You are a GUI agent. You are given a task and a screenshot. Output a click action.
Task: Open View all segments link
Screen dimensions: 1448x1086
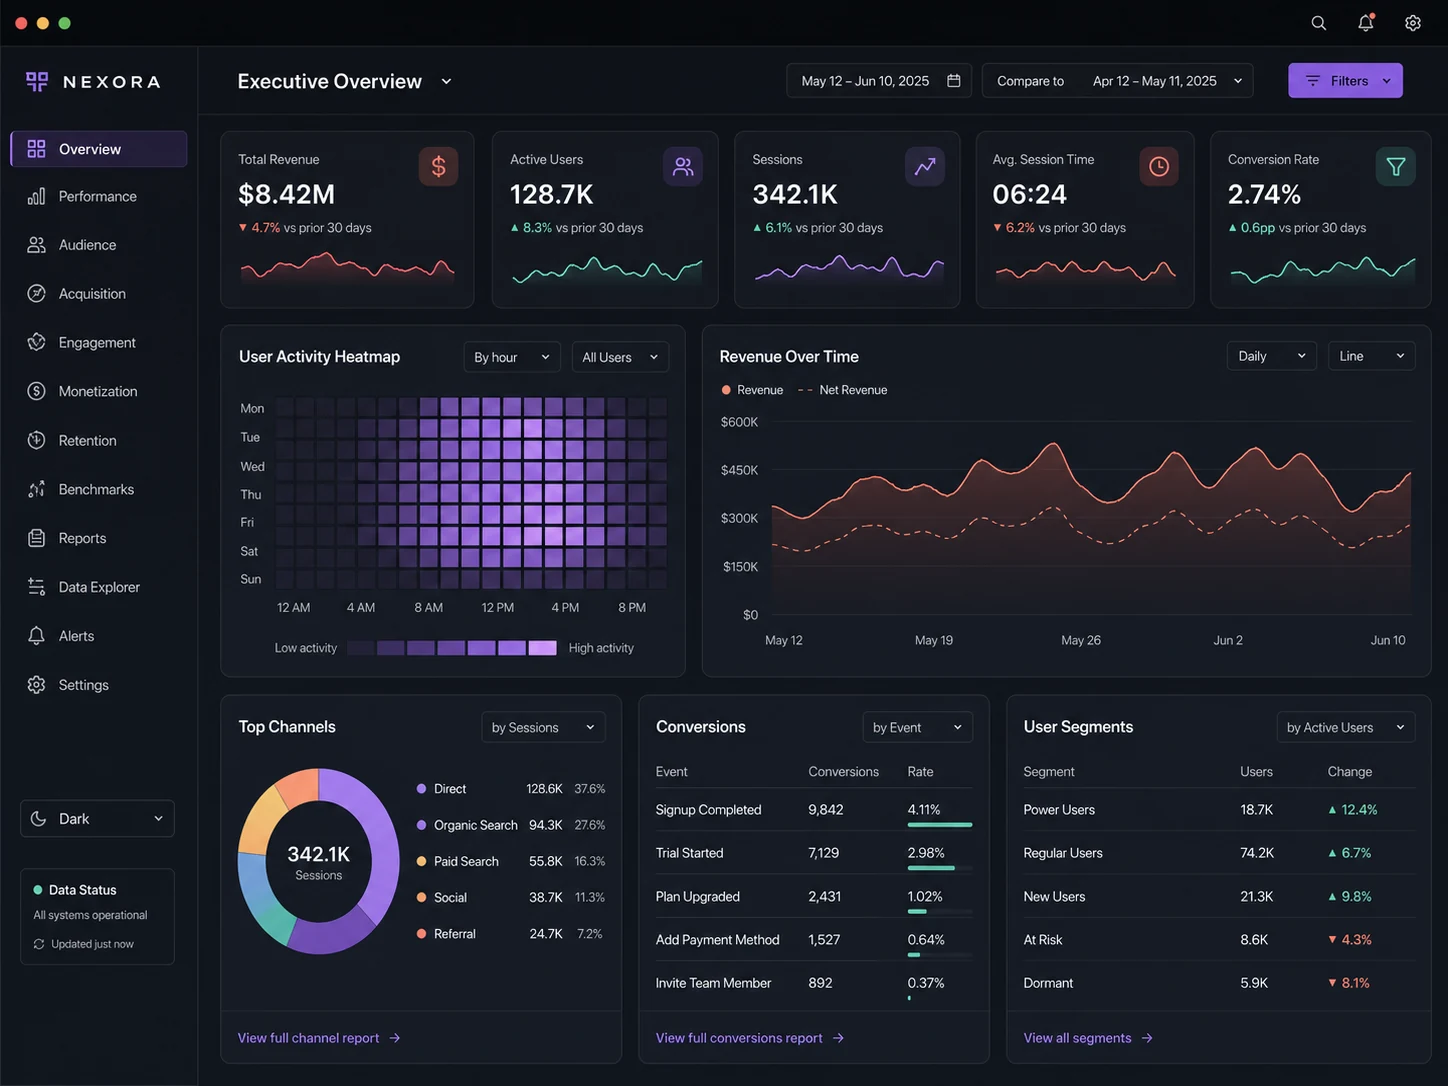(x=1088, y=1038)
